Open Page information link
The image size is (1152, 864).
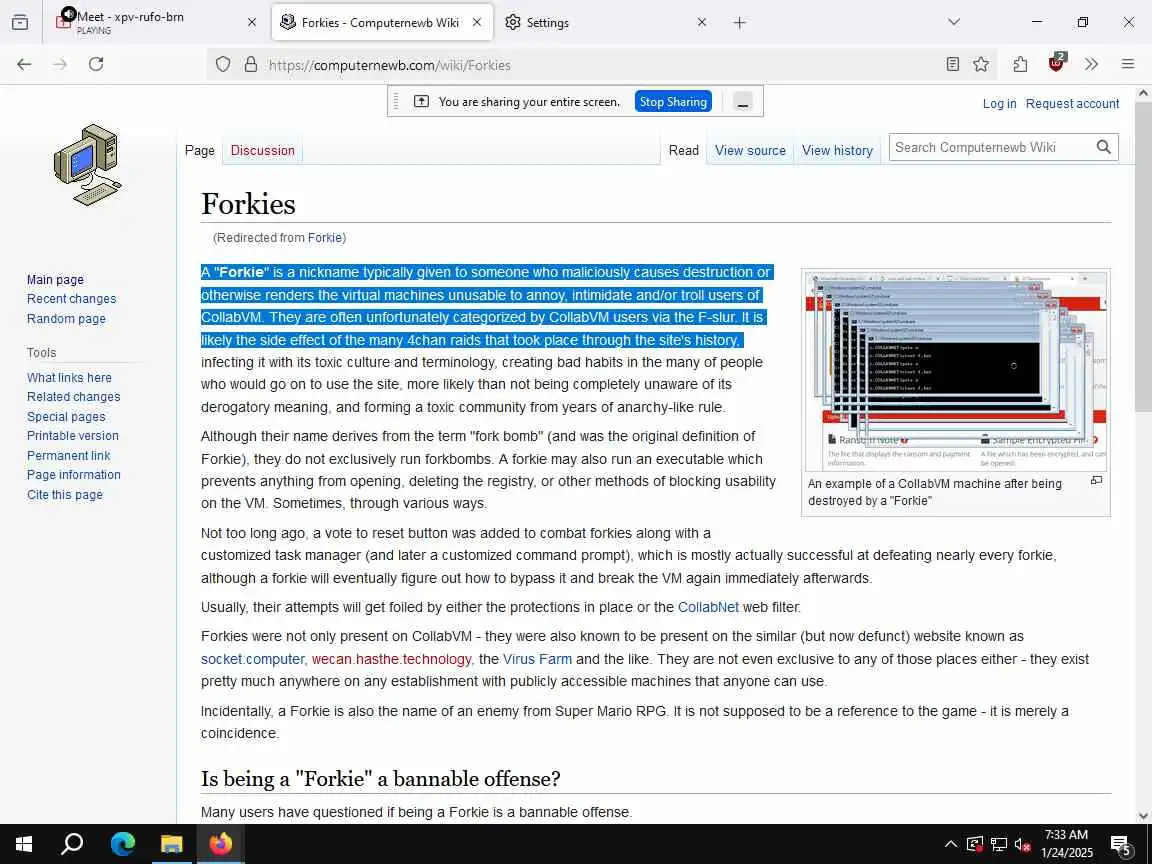click(73, 475)
